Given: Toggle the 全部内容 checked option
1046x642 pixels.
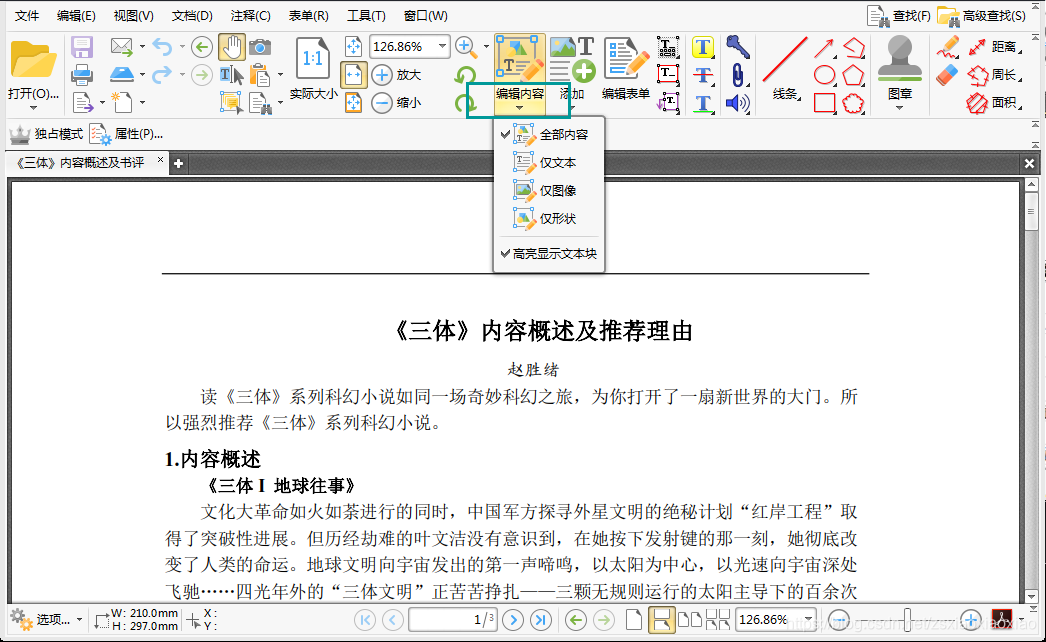Looking at the screenshot, I should coord(548,135).
